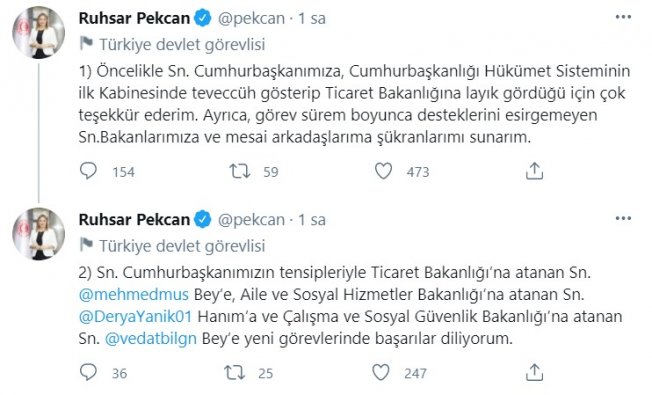Reply to the second tweet with 36 comments
Image resolution: width=652 pixels, height=395 pixels.
point(88,372)
